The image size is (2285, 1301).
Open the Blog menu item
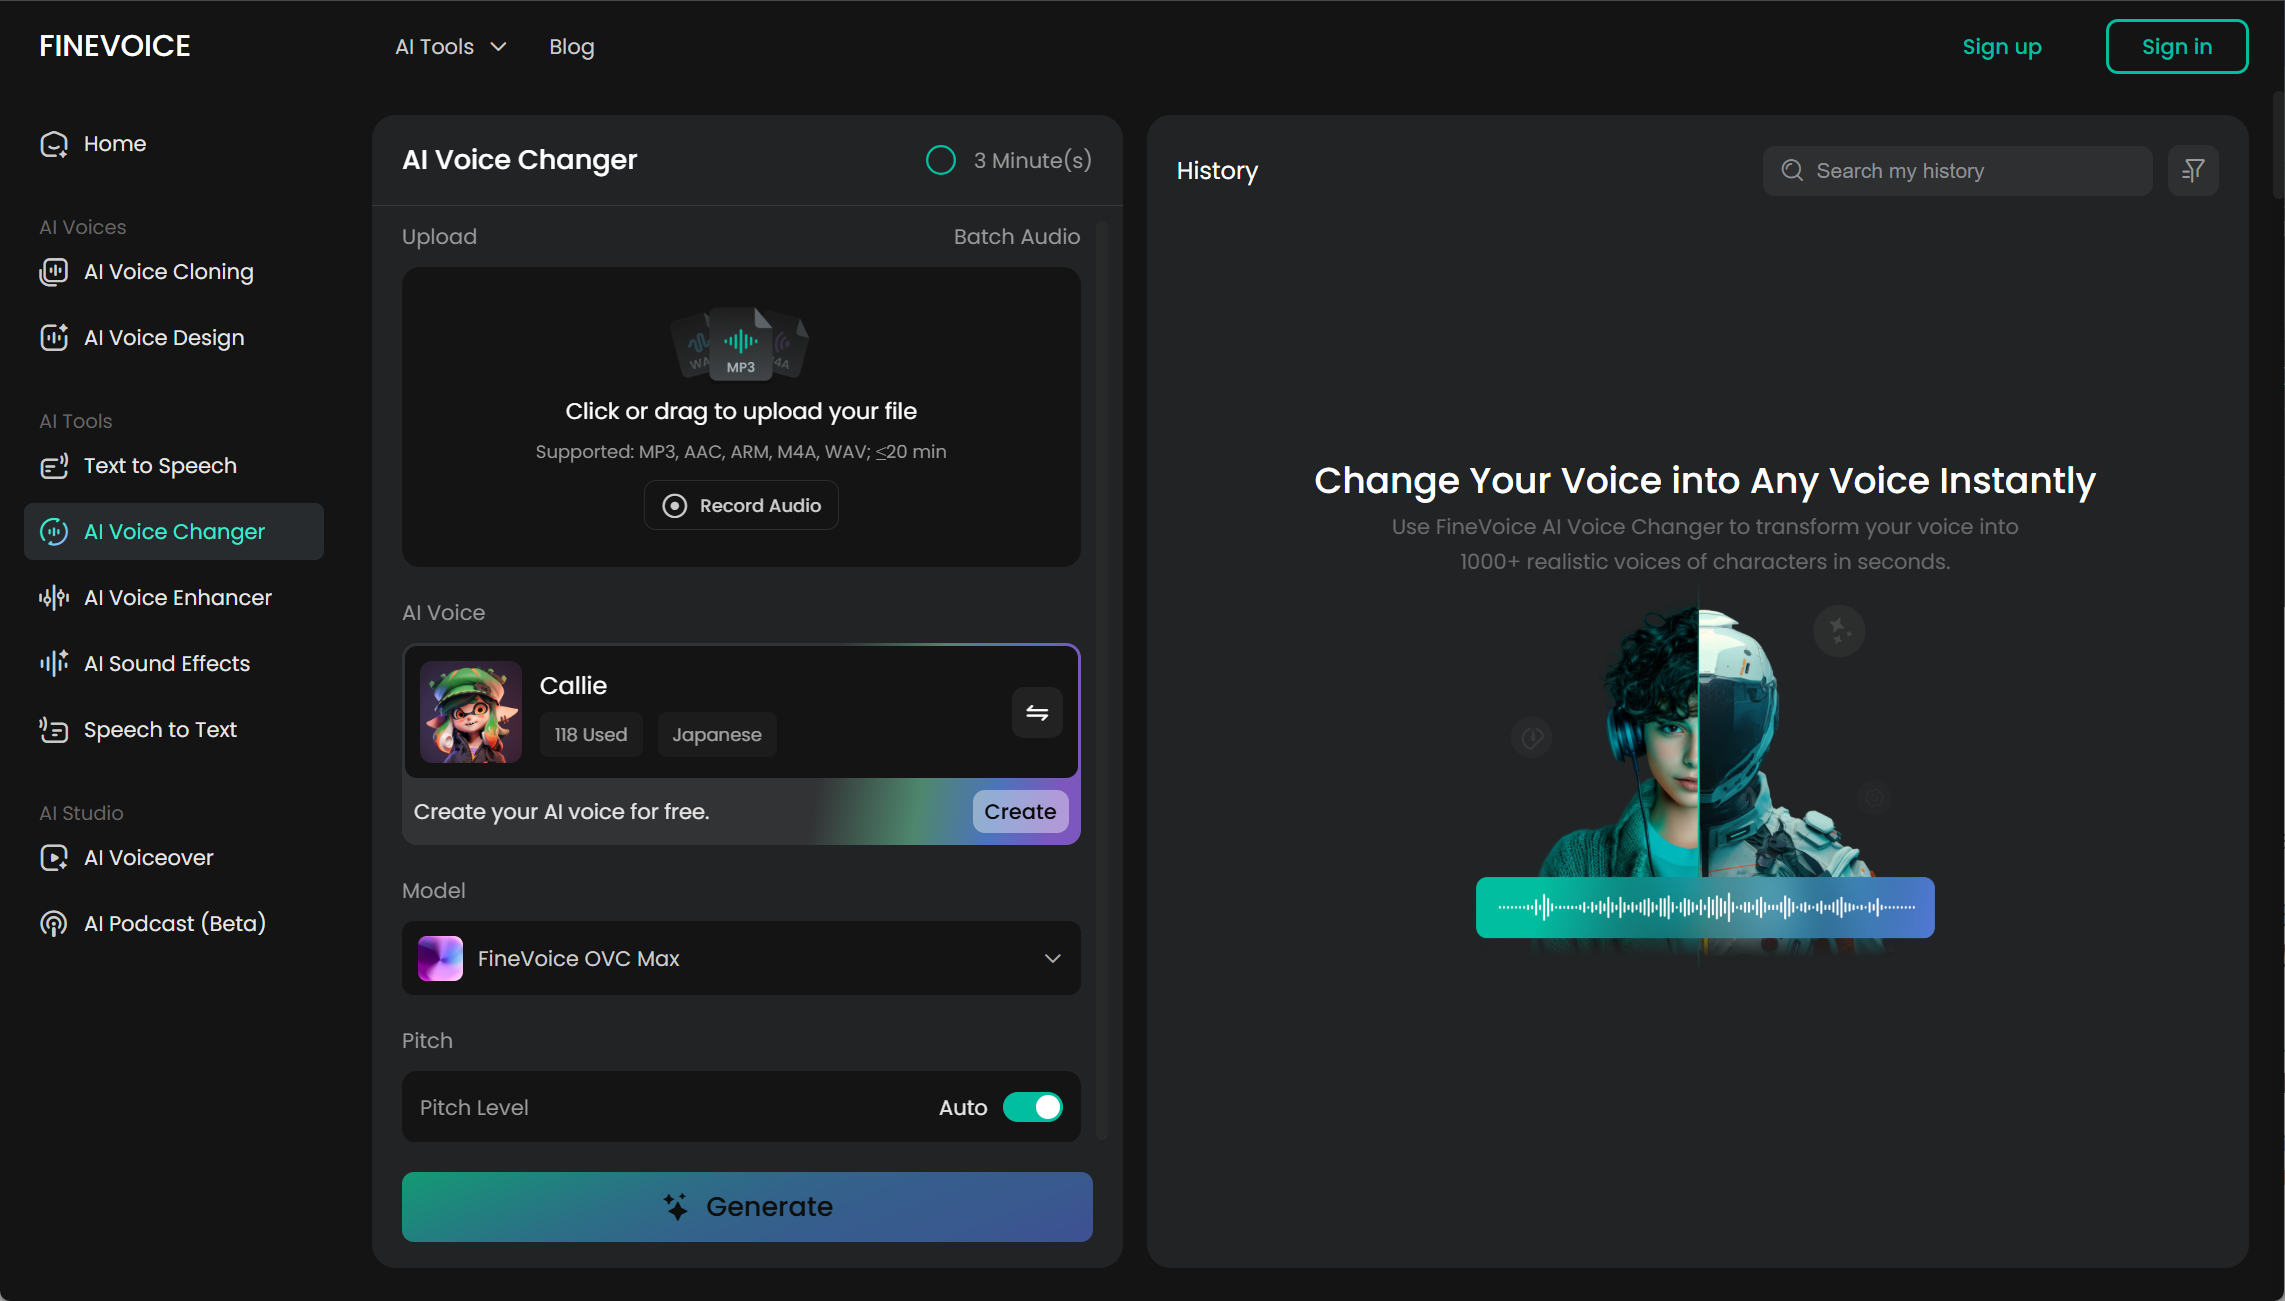point(571,47)
